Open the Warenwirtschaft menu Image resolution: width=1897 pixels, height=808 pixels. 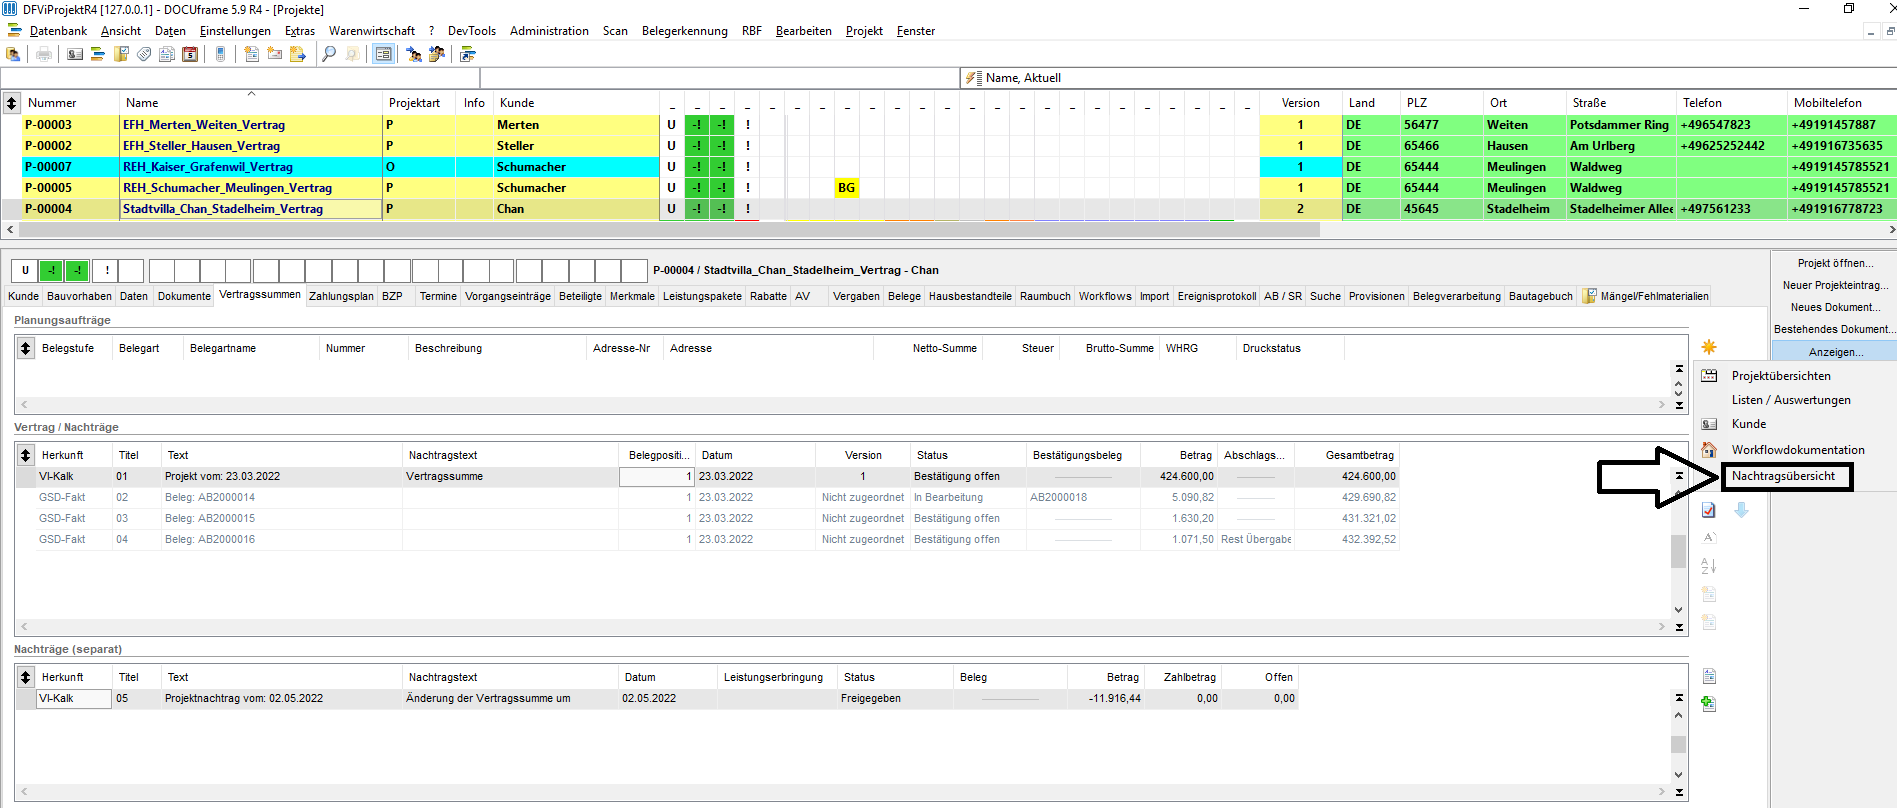point(372,31)
